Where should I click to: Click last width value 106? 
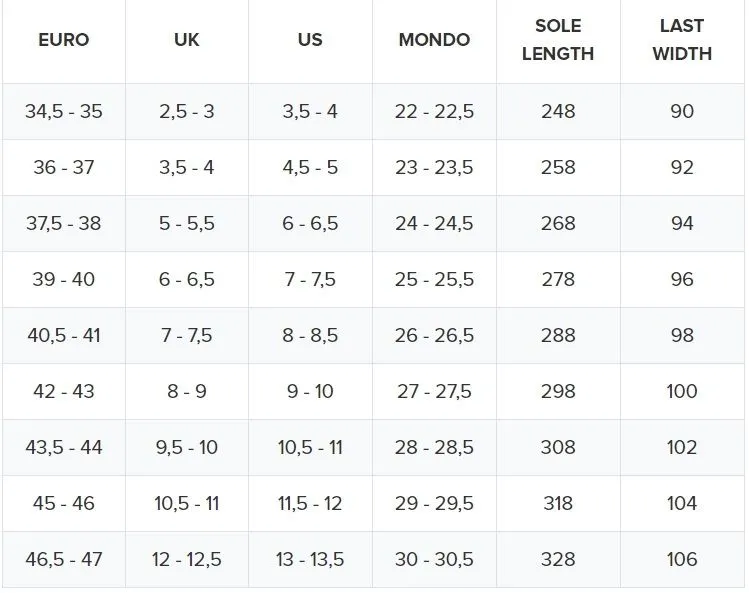(682, 559)
